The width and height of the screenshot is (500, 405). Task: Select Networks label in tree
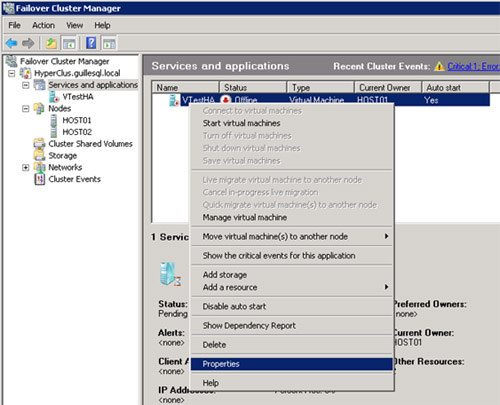[65, 167]
